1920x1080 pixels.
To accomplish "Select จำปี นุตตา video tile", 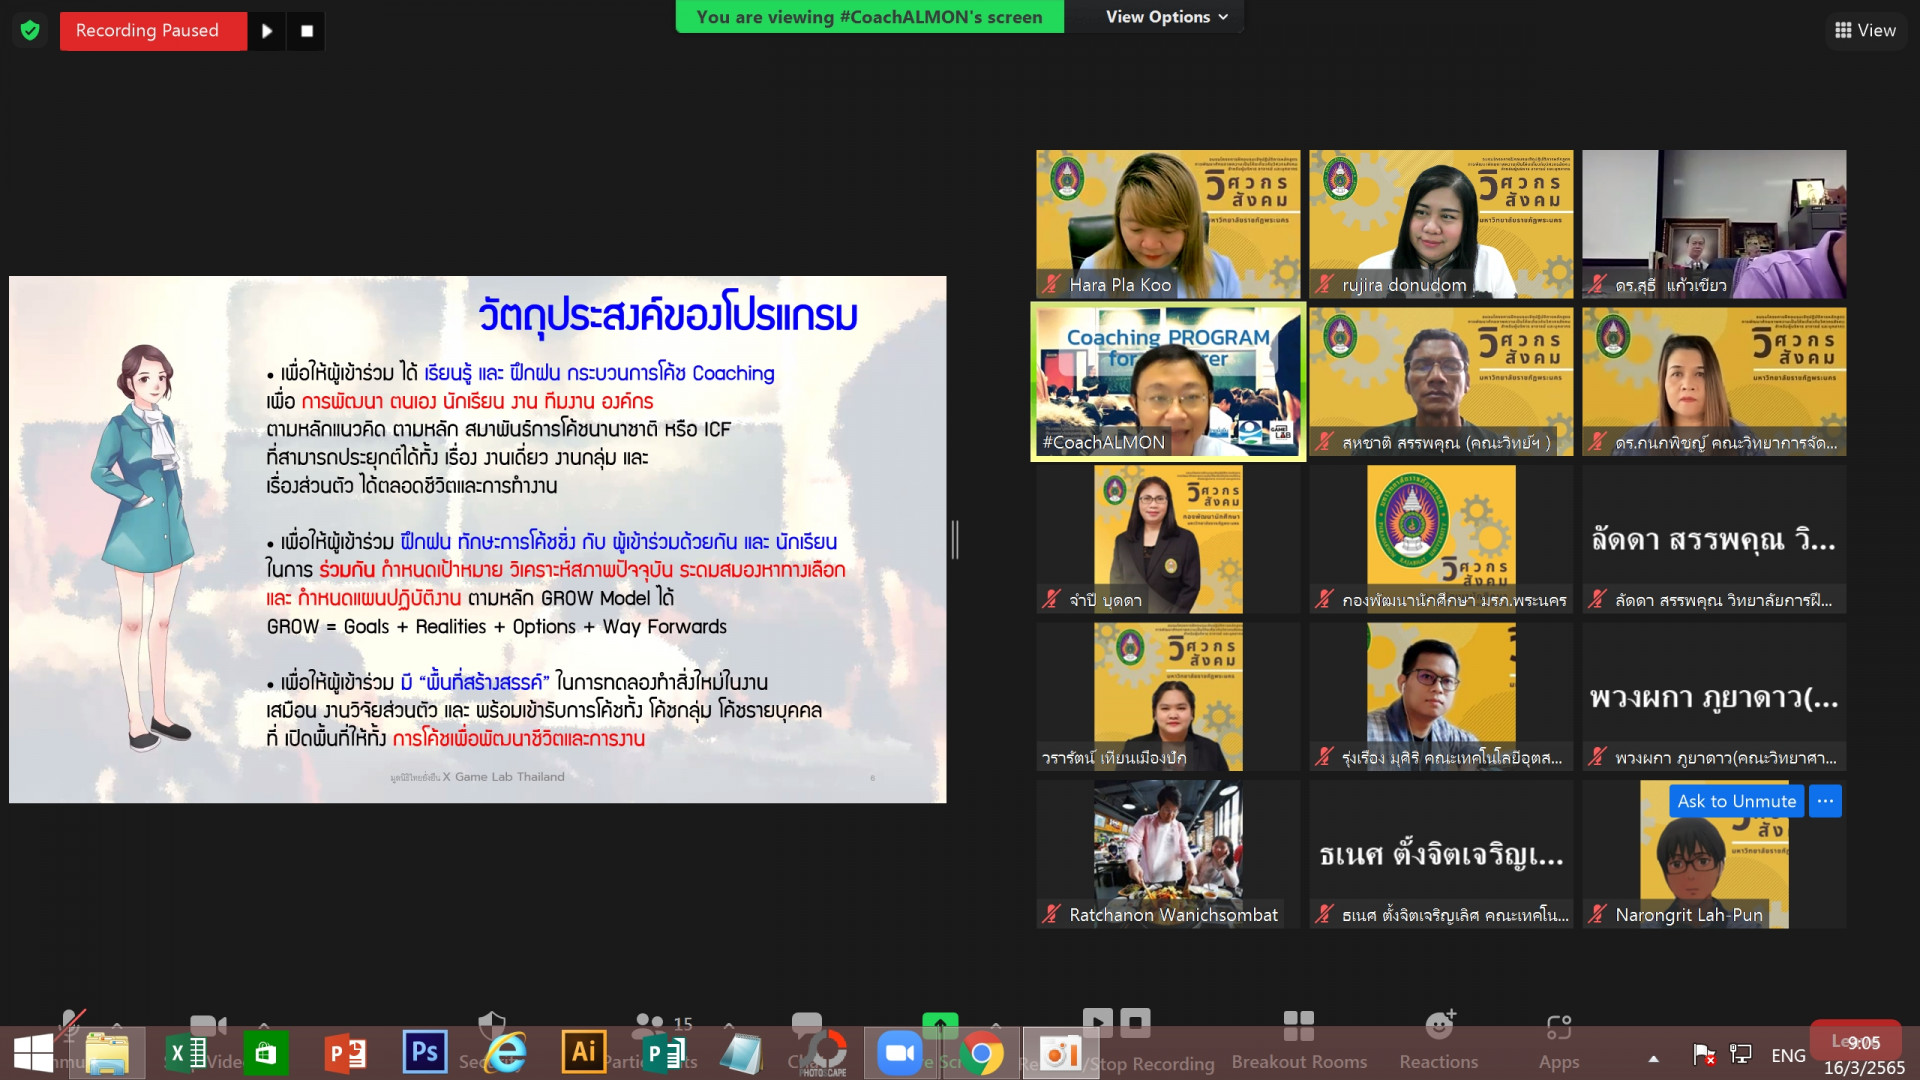I will (x=1168, y=539).
